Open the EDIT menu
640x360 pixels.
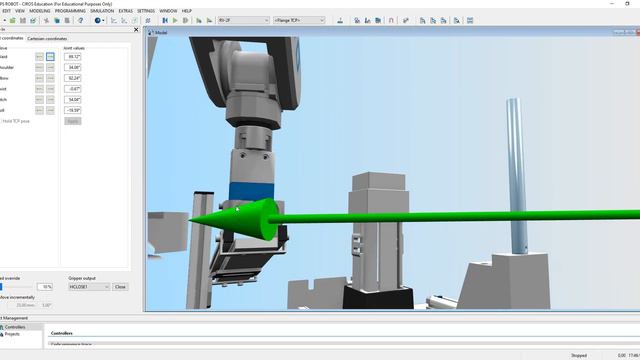point(7,11)
